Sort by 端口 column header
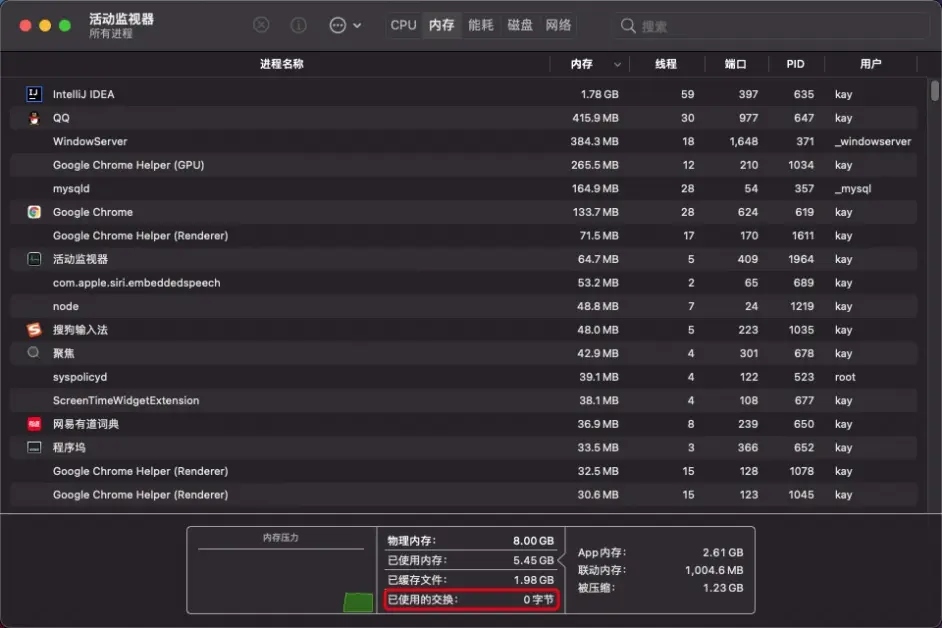 tap(735, 64)
